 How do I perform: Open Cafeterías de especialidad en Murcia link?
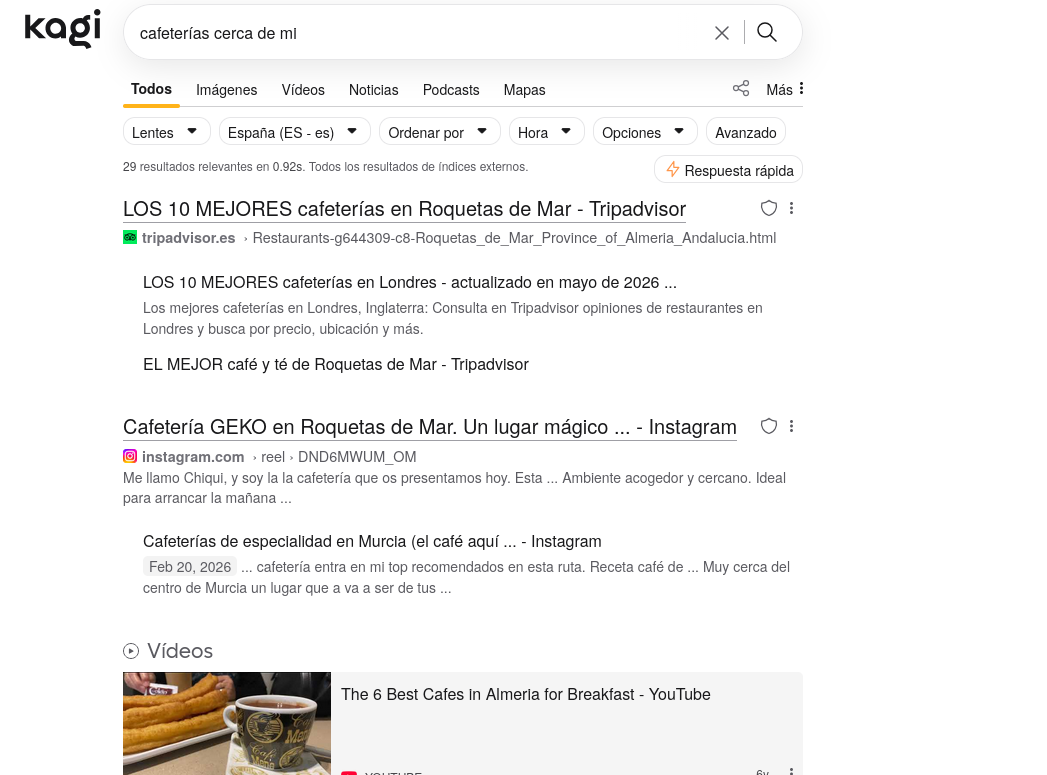tap(372, 541)
